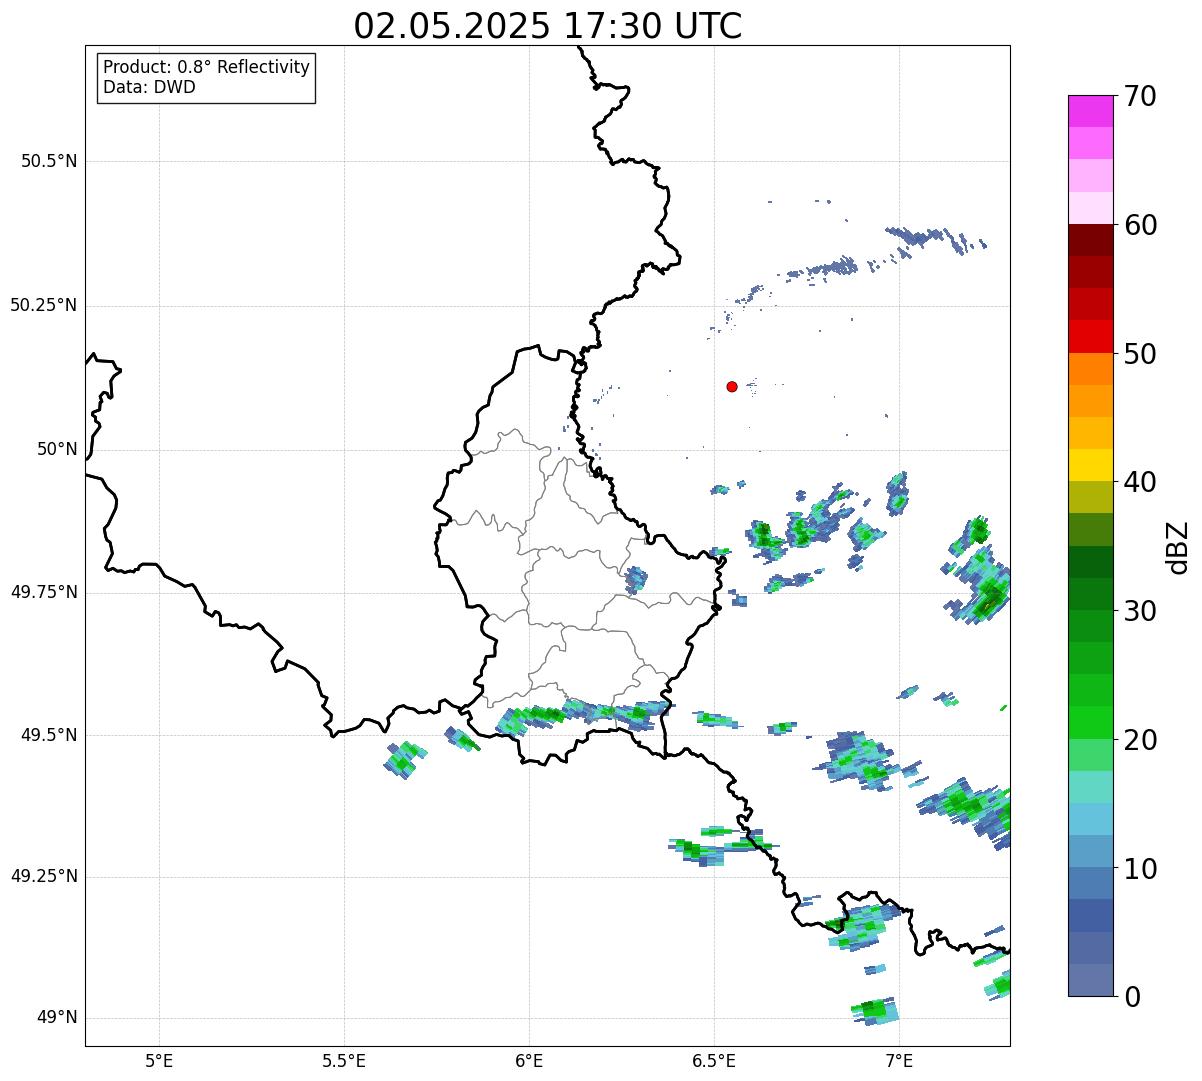Click the title "02.05.2025 17:30 UTC"
Image resolution: width=1202 pixels, height=1081 pixels.
point(548,26)
